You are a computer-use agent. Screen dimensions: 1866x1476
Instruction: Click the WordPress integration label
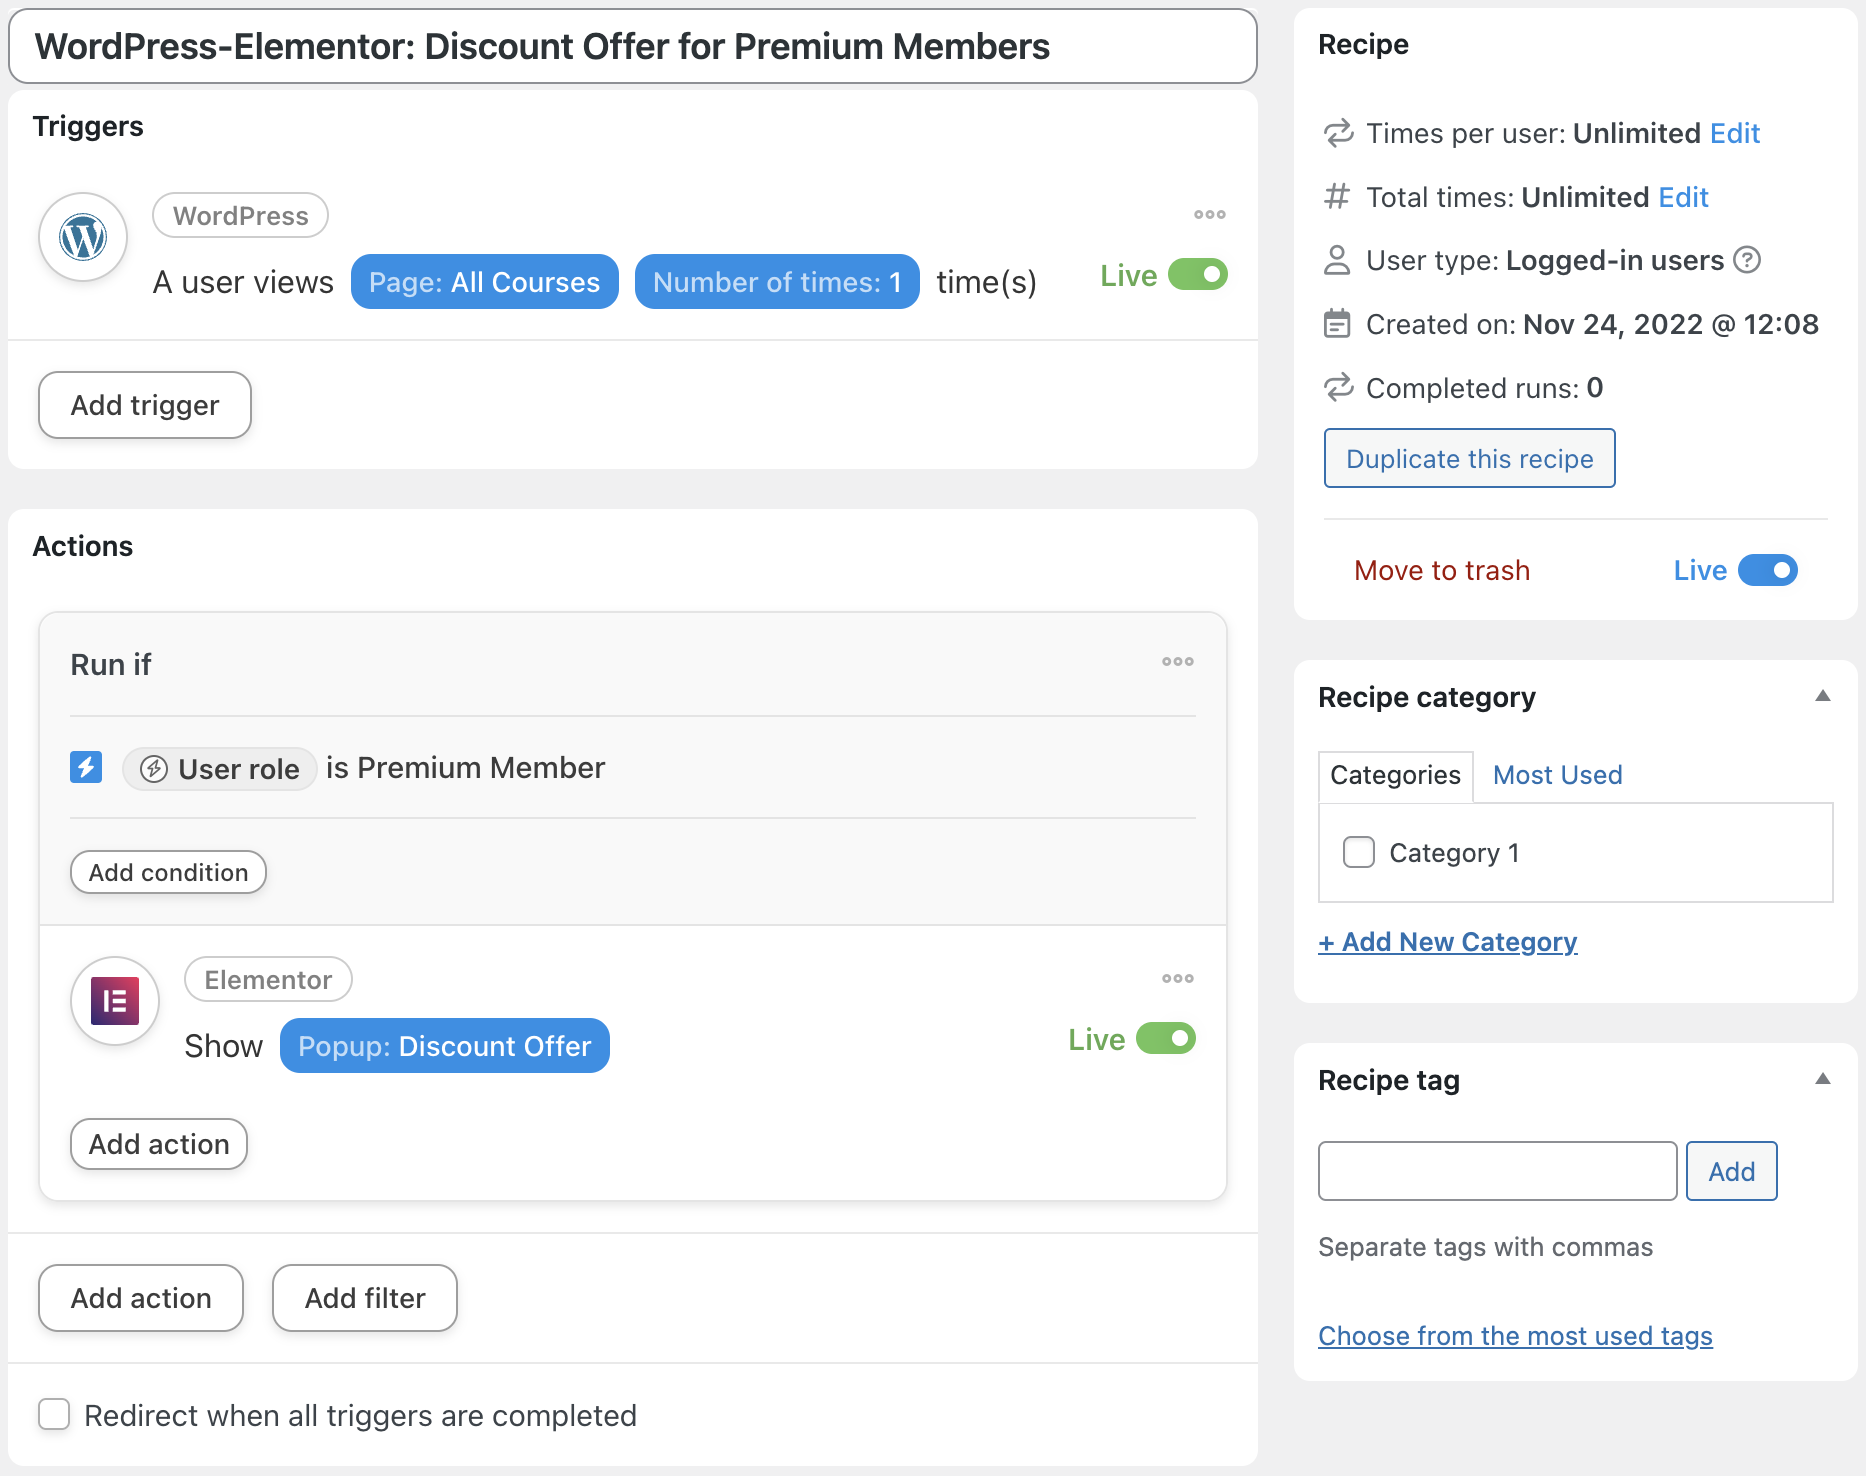(240, 216)
